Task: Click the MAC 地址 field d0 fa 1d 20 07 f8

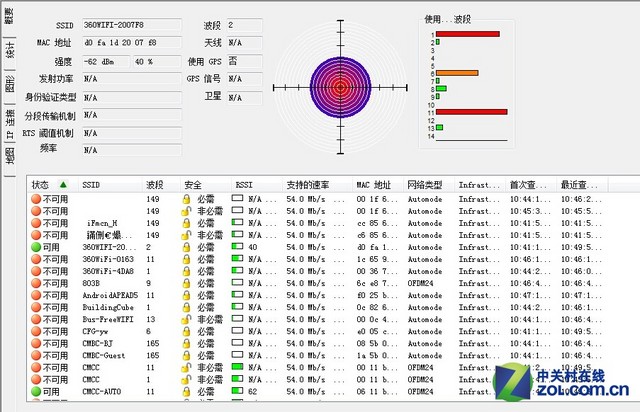Action: 131,42
